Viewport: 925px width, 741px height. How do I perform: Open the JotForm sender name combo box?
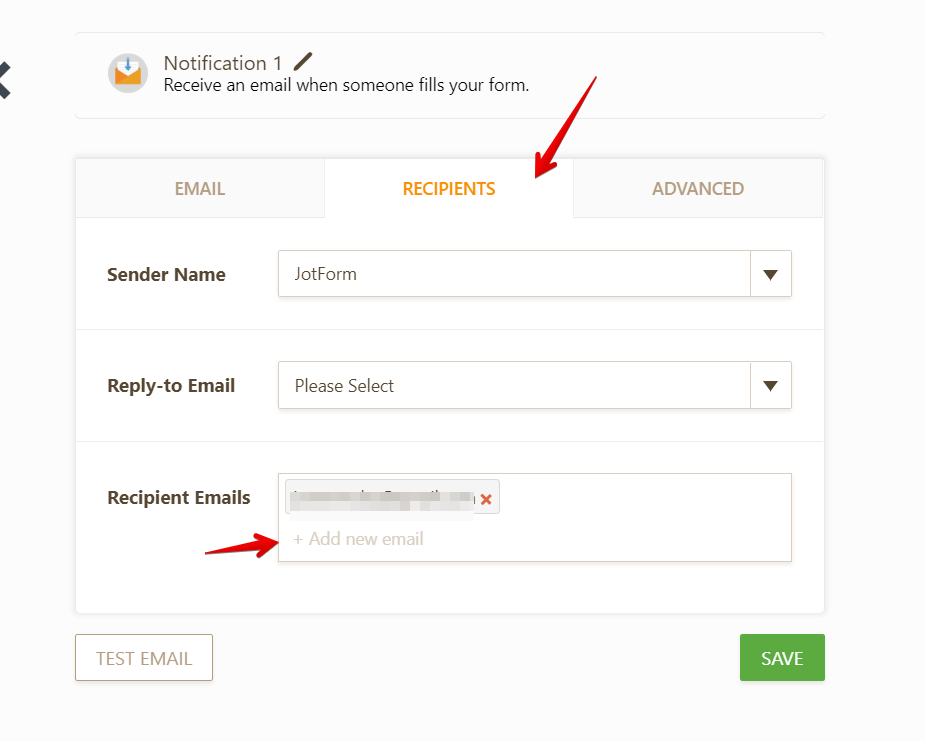tap(514, 274)
